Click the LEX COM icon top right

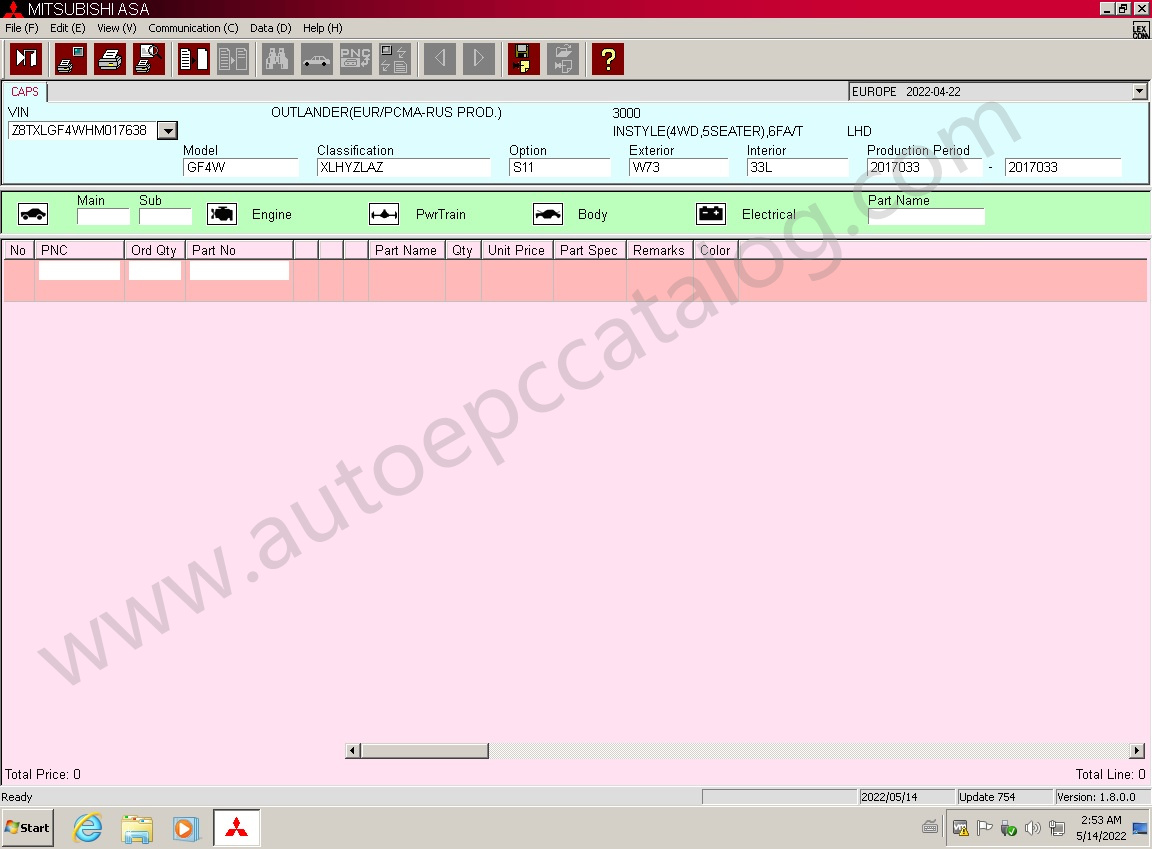coord(1140,29)
